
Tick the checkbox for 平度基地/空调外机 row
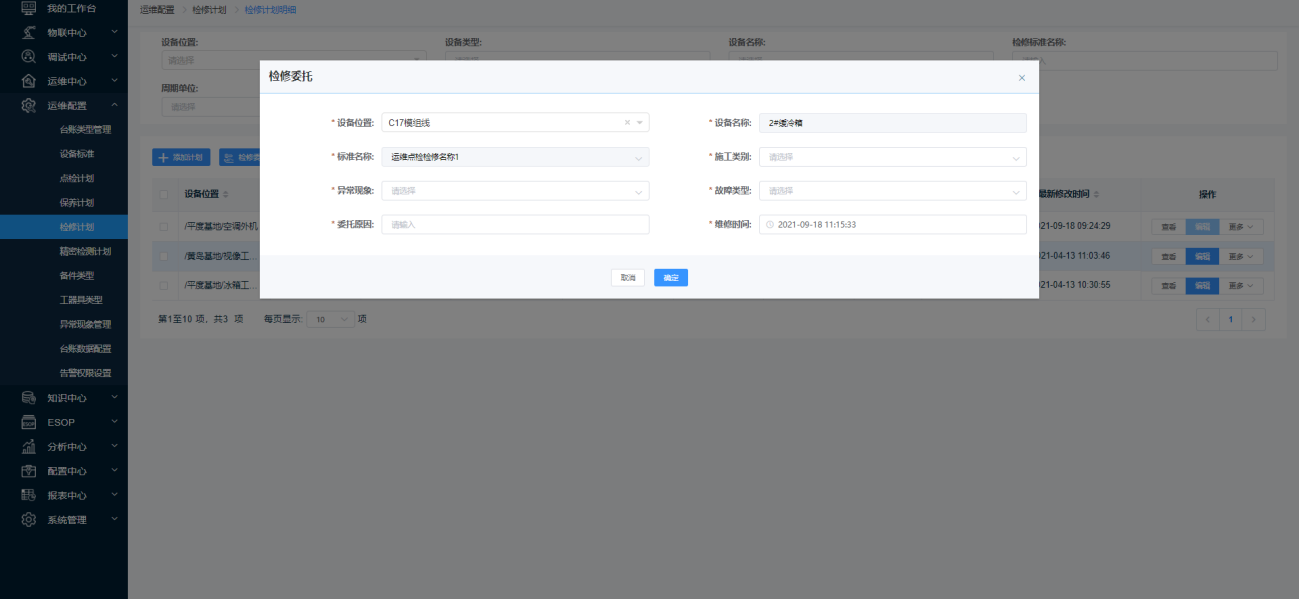164,226
